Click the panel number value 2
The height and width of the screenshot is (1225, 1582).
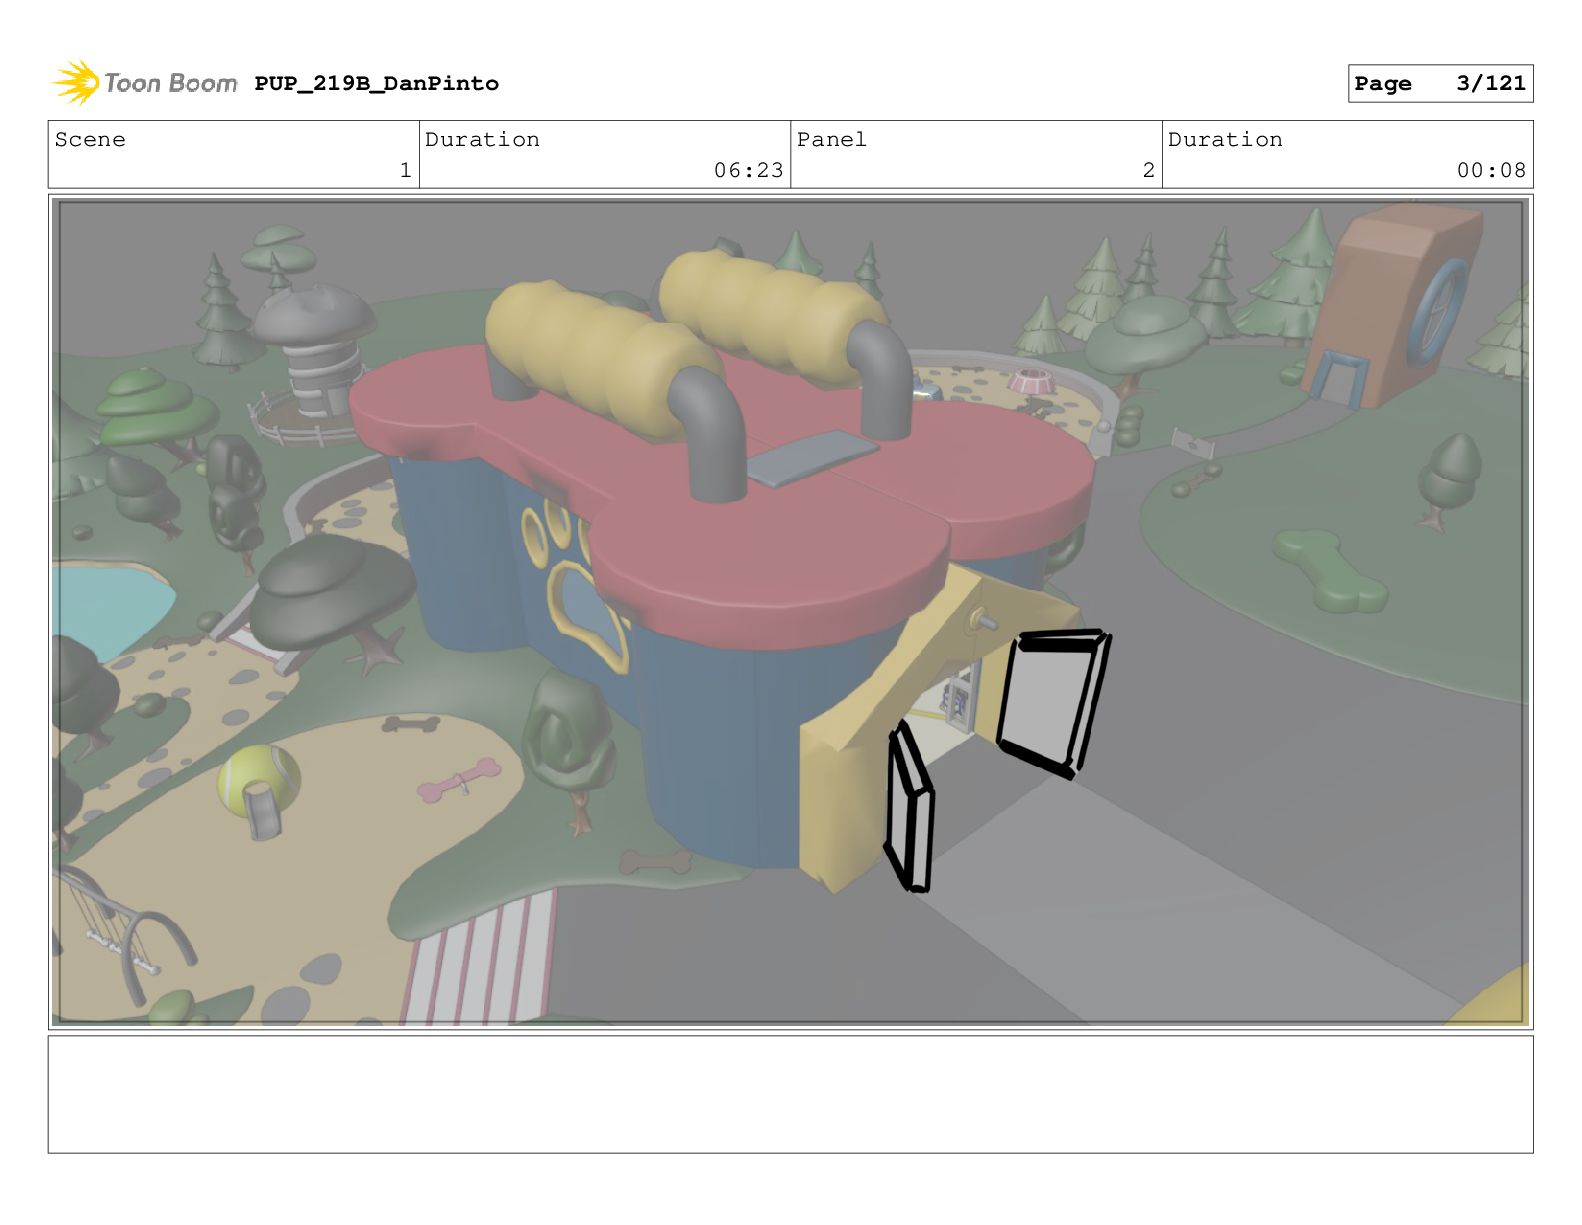[x=1148, y=170]
